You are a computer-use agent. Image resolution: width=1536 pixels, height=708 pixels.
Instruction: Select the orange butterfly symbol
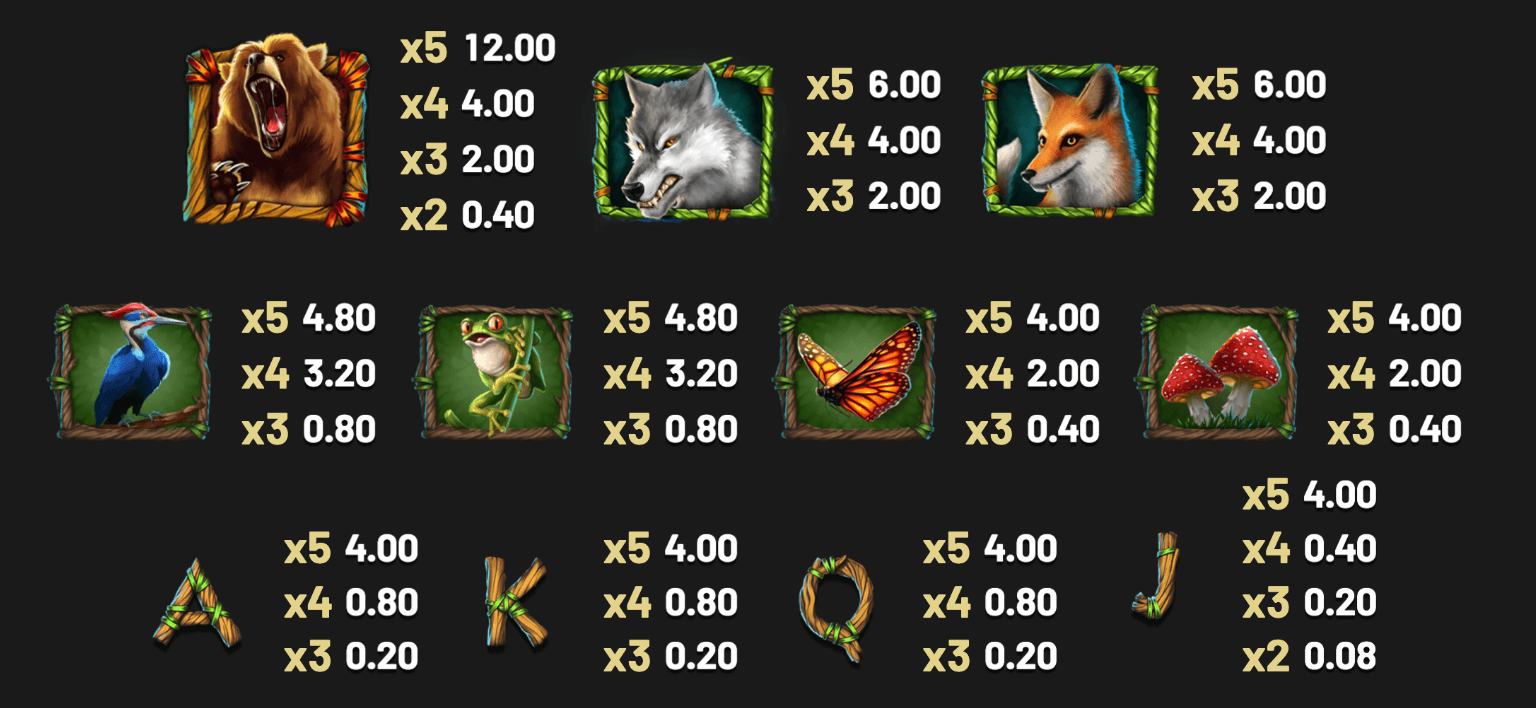[857, 371]
